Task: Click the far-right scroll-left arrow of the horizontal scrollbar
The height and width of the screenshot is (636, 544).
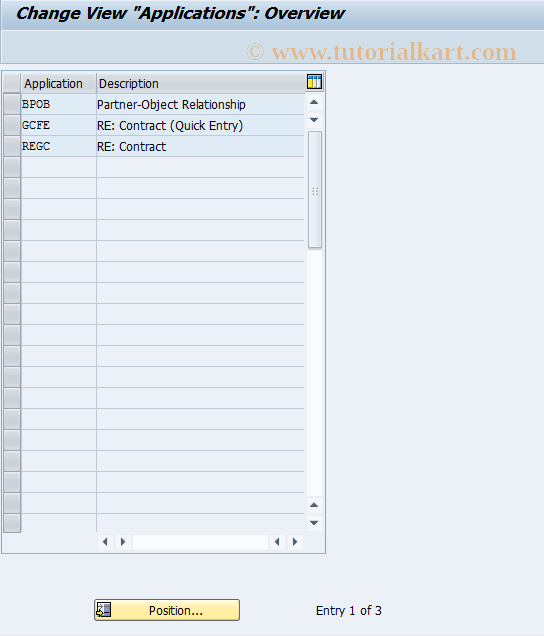Action: coord(277,542)
